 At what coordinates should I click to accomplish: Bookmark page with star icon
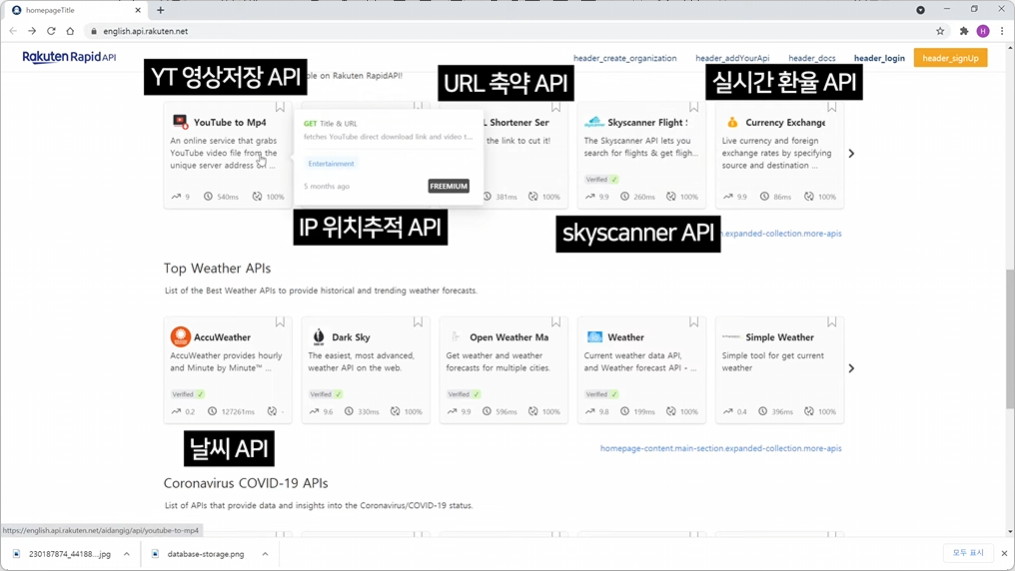tap(940, 31)
